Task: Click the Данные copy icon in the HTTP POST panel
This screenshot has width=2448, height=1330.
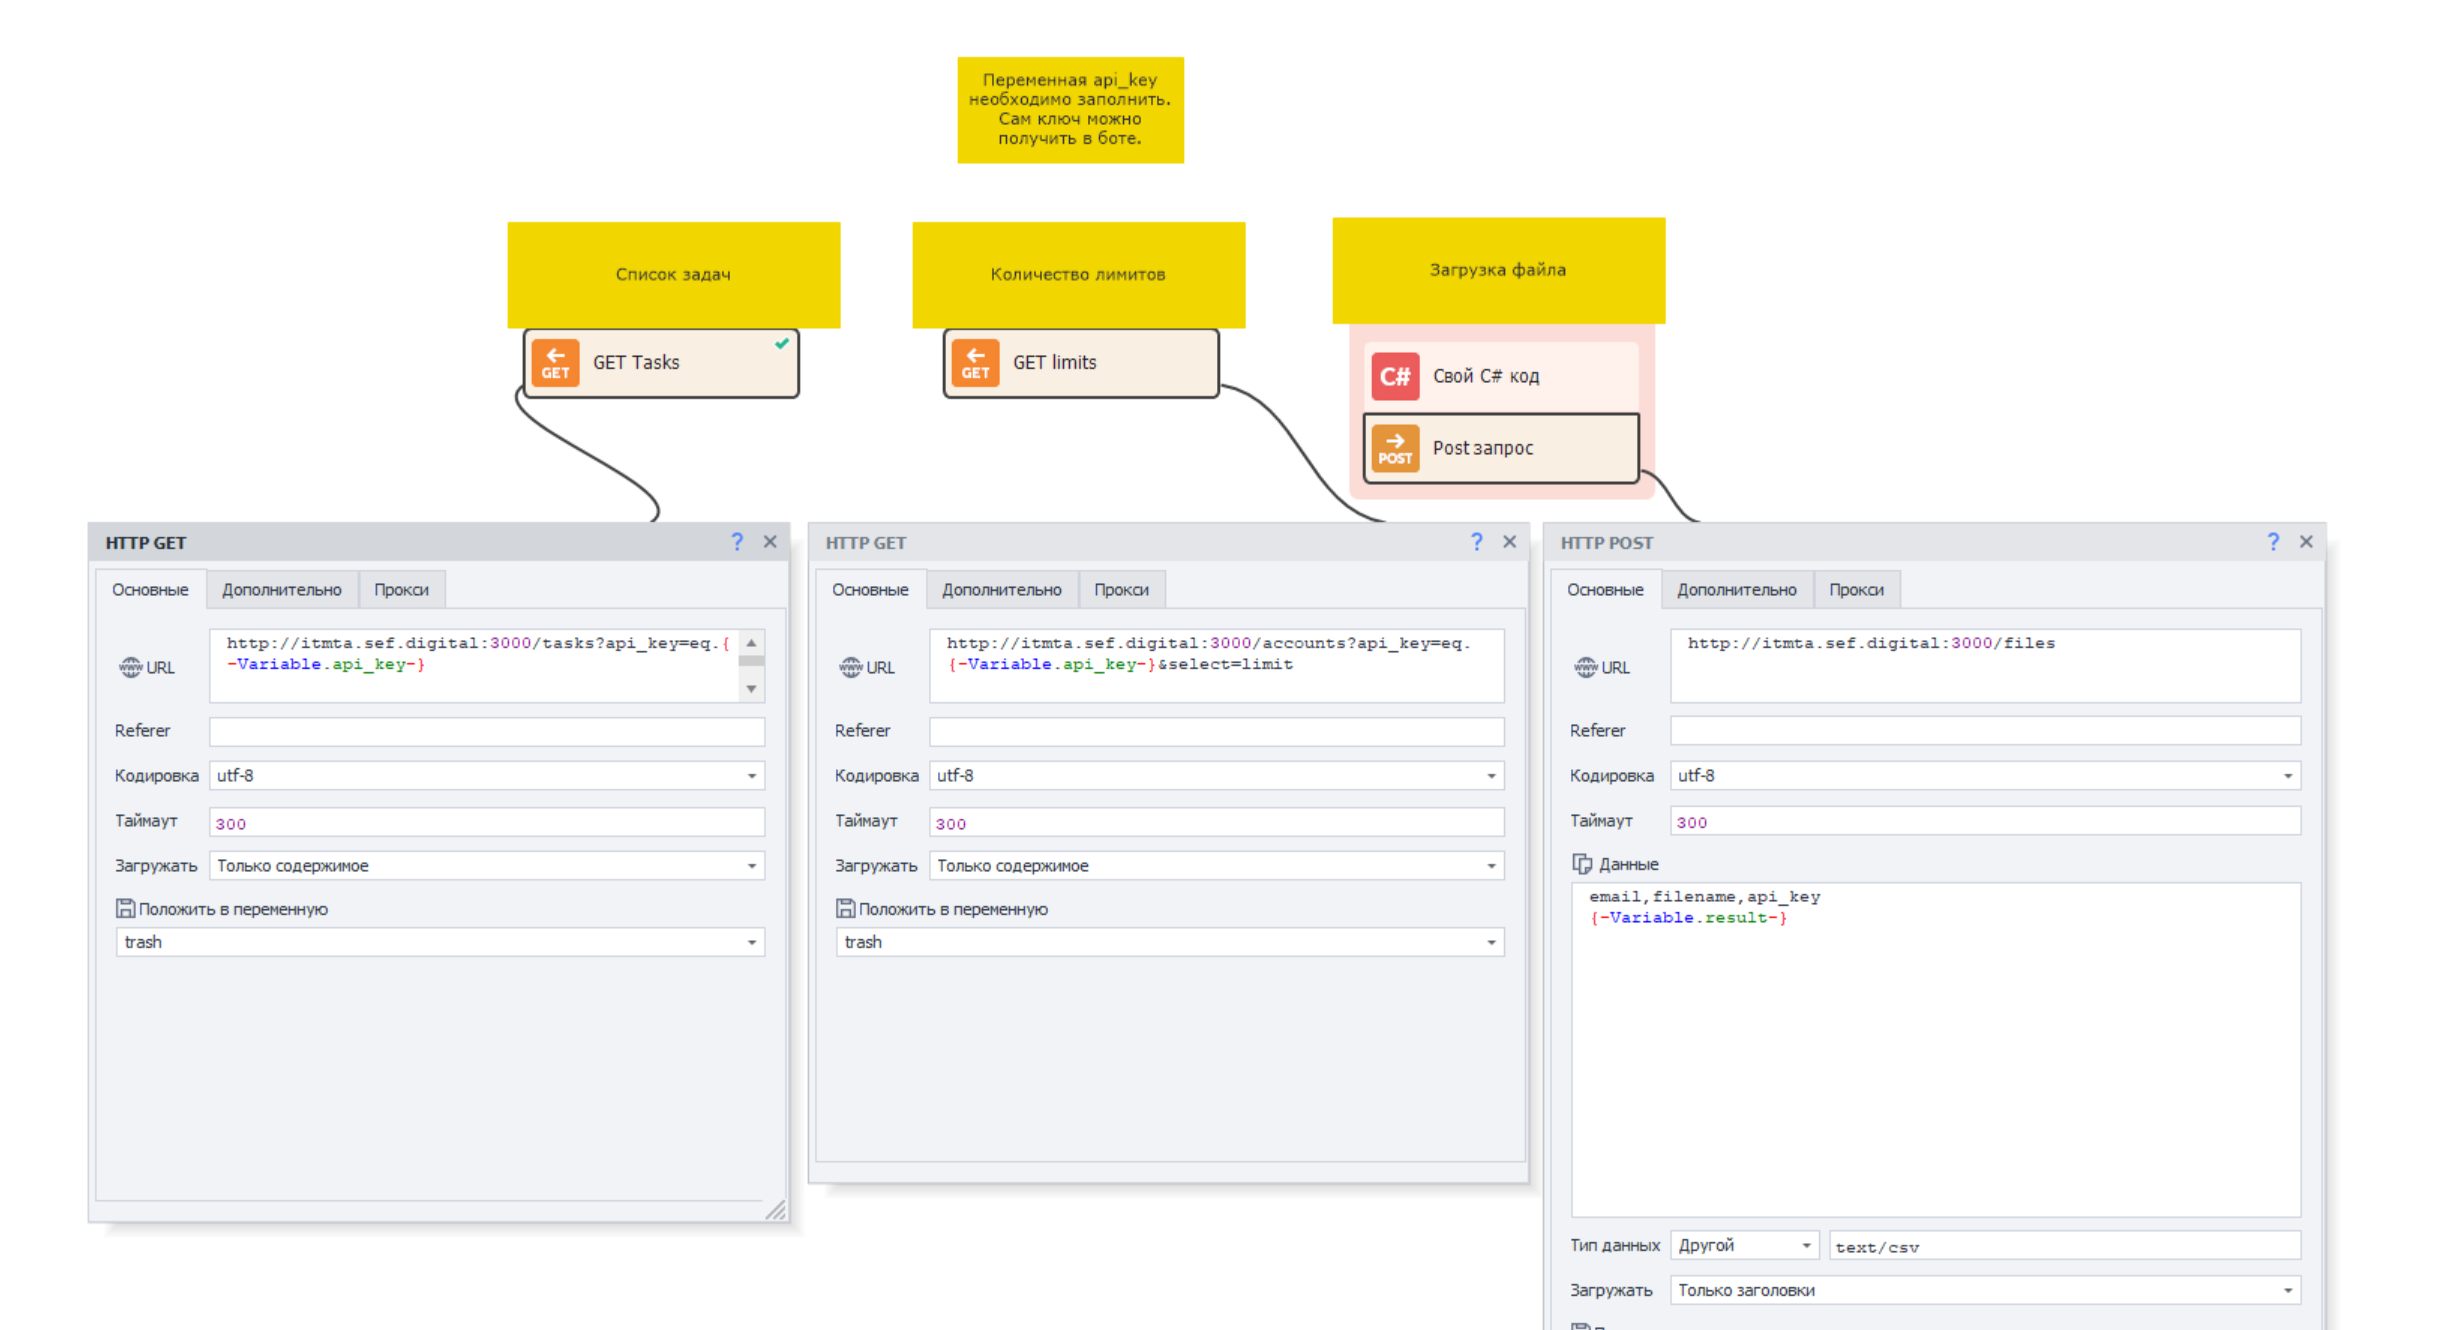Action: [x=1581, y=863]
